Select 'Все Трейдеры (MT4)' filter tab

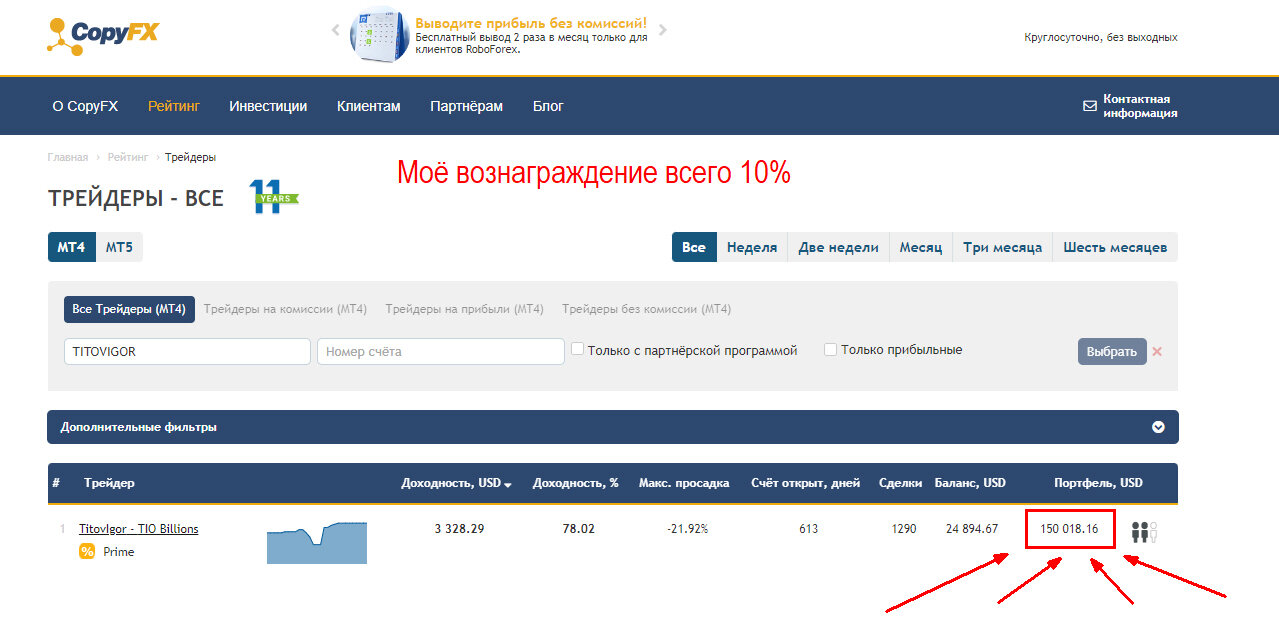click(x=129, y=310)
